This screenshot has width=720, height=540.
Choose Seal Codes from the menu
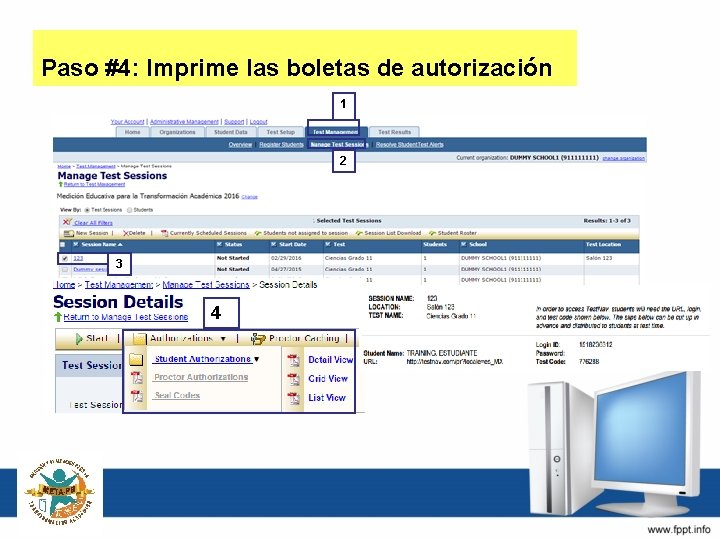tap(177, 395)
